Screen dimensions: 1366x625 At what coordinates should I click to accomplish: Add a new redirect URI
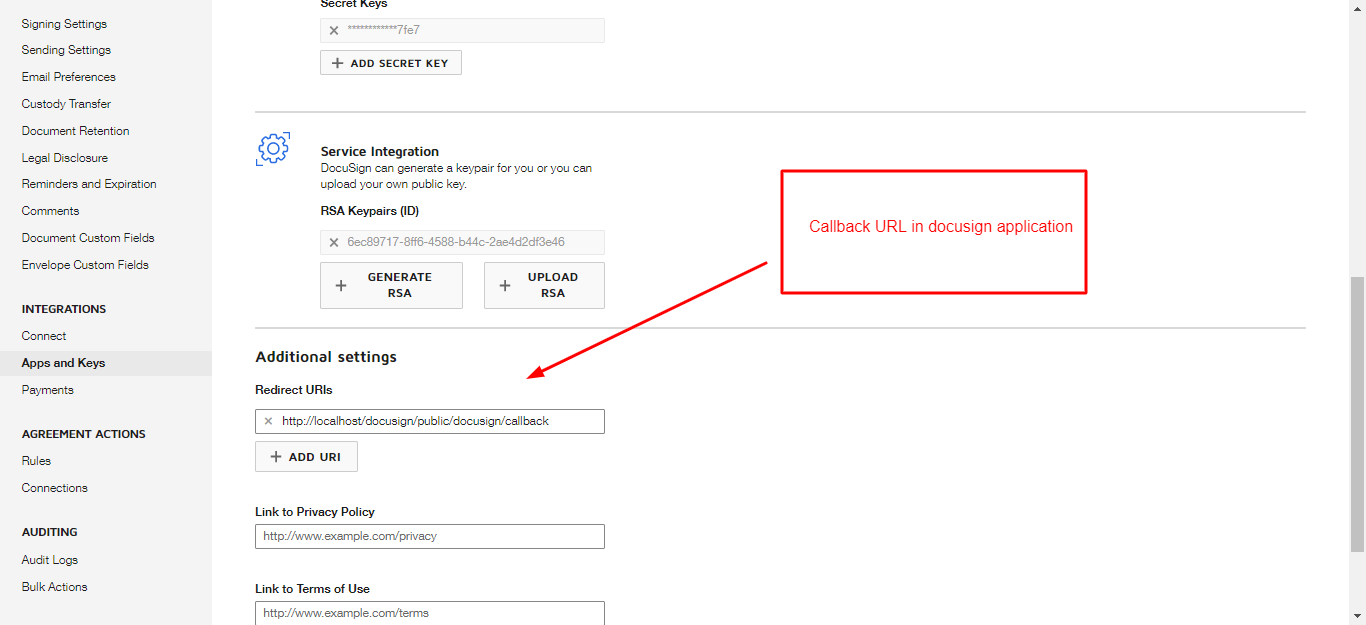pos(306,457)
